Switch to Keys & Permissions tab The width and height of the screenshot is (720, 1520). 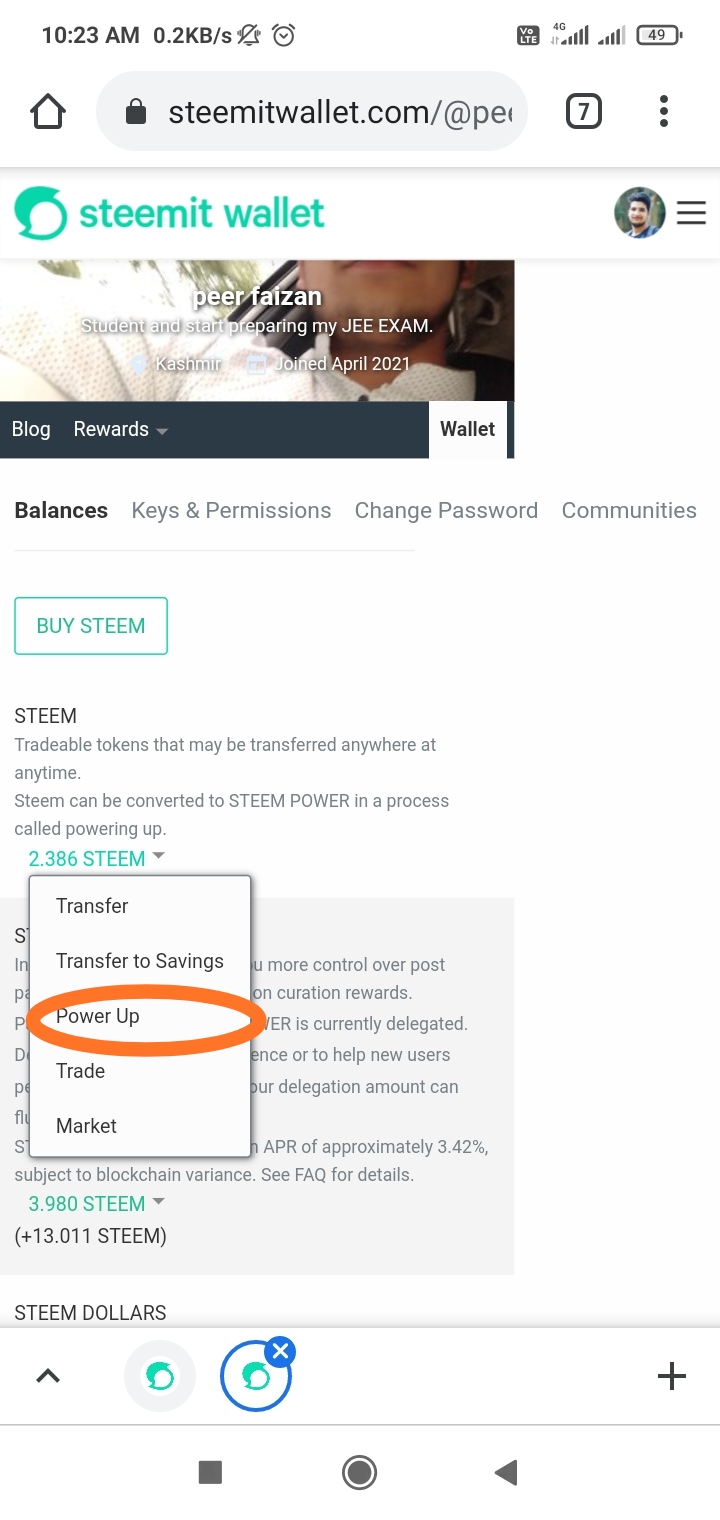point(231,511)
